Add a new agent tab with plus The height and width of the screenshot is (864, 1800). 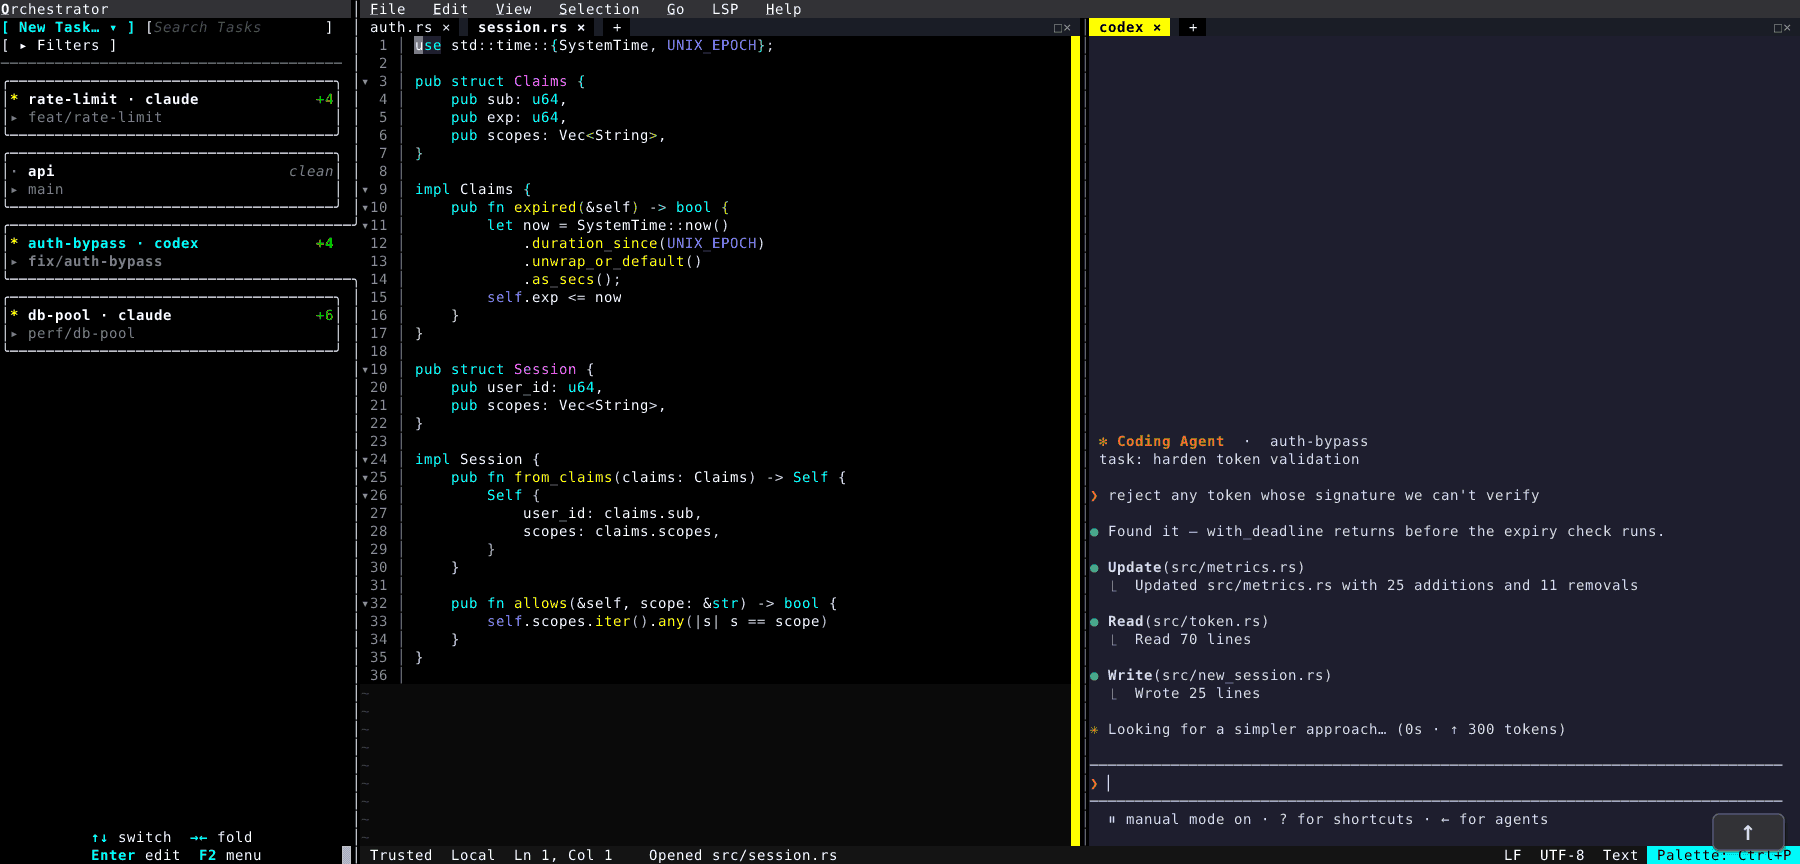point(1193,27)
